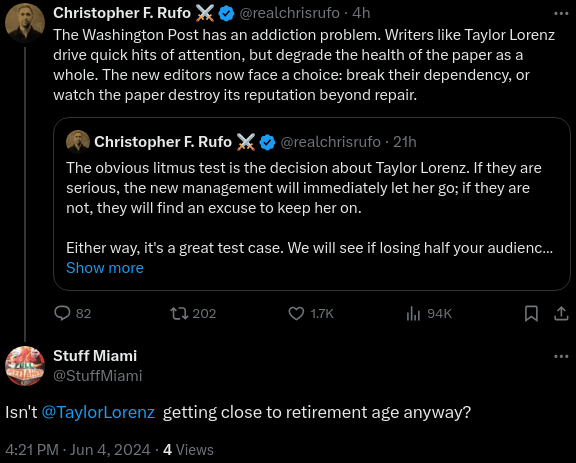Open reply on Rufo's tweet

62,313
